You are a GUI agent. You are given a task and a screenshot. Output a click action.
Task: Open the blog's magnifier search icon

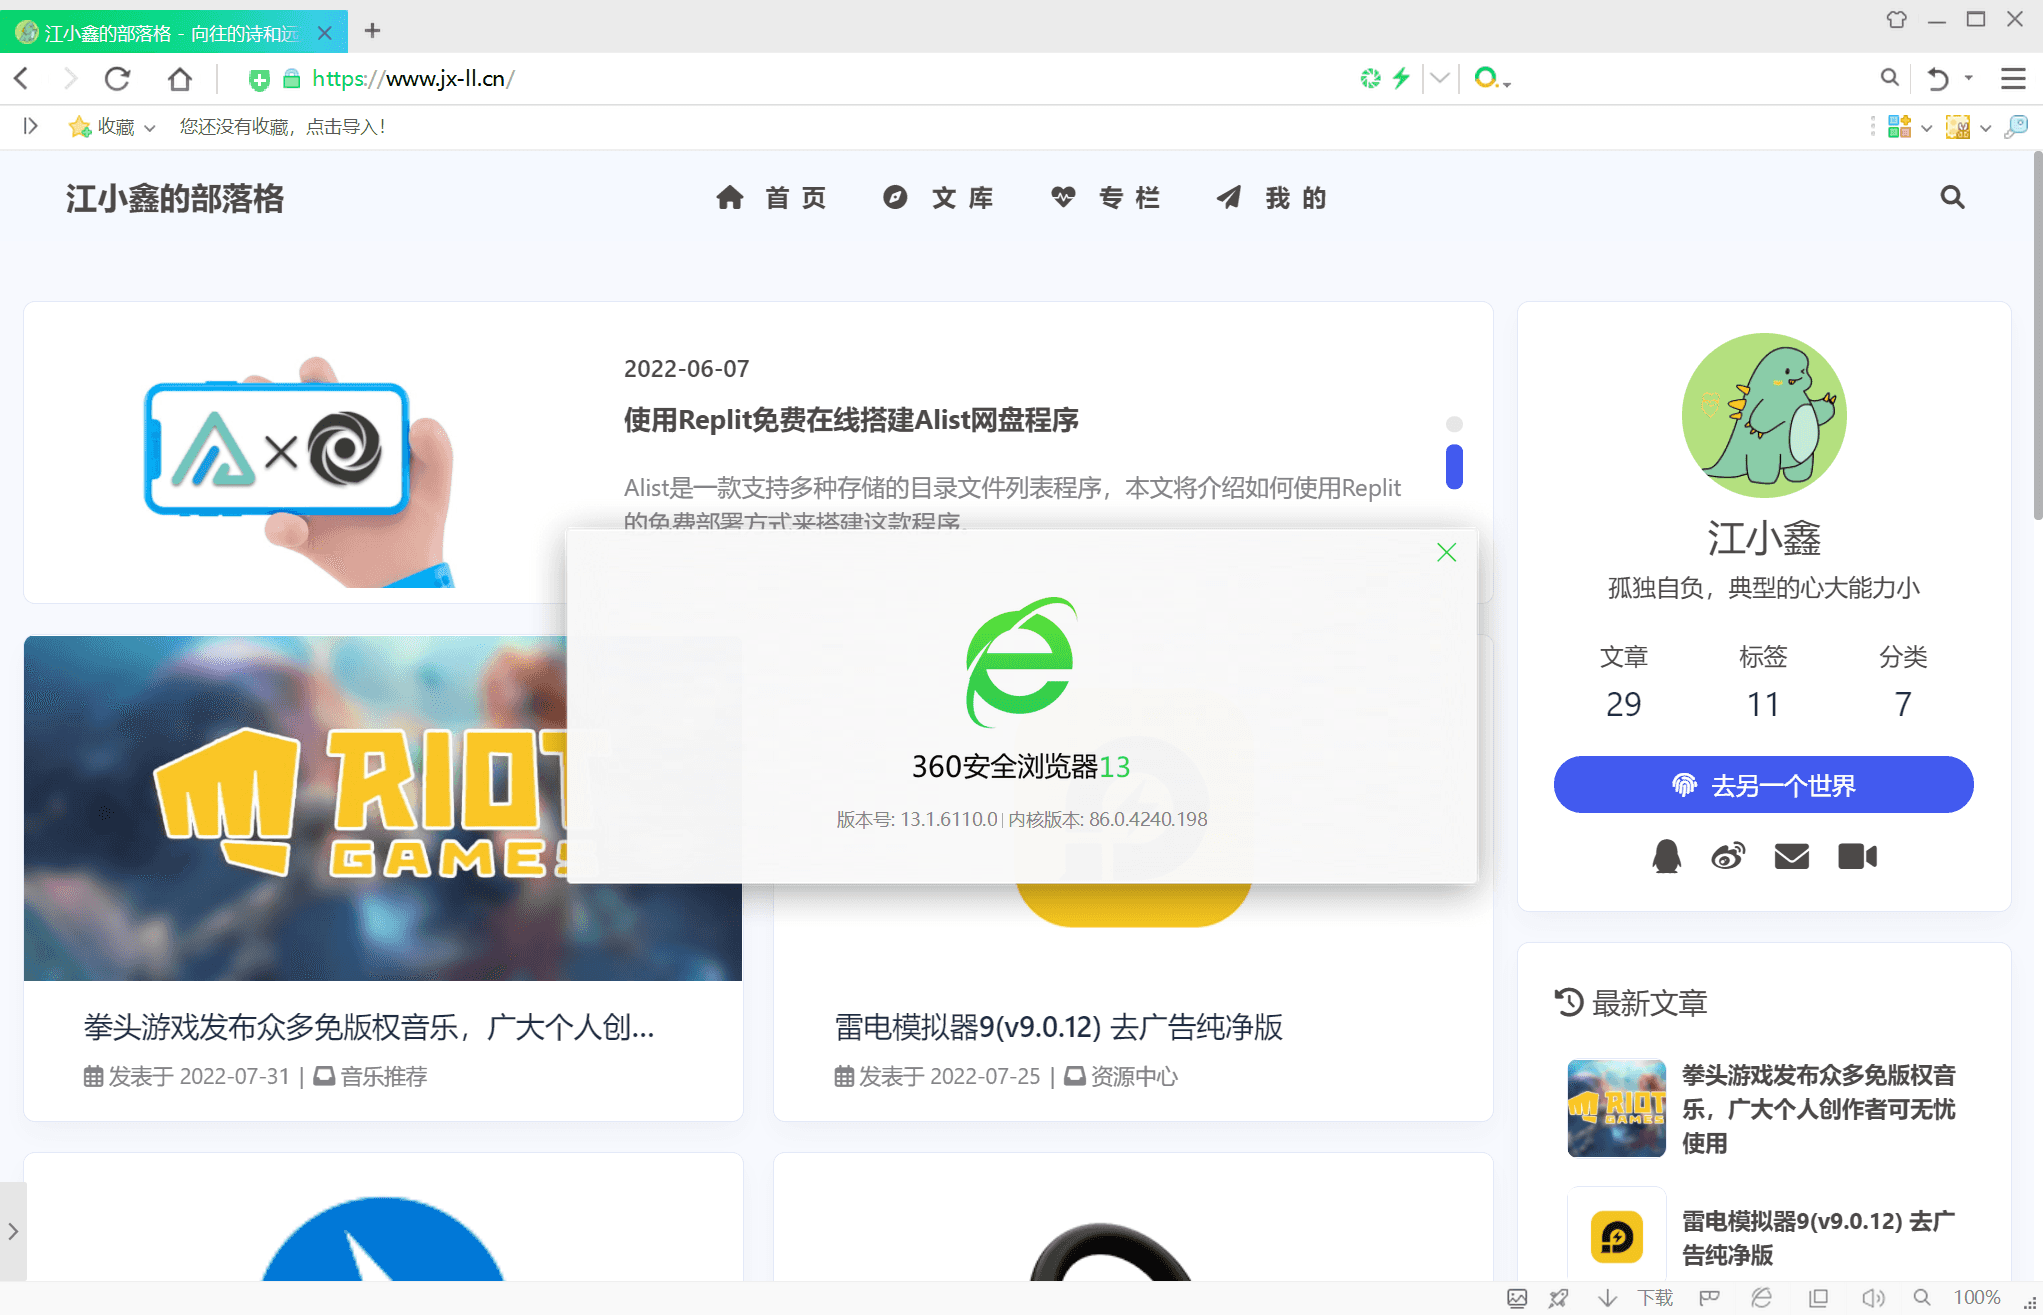[1952, 198]
